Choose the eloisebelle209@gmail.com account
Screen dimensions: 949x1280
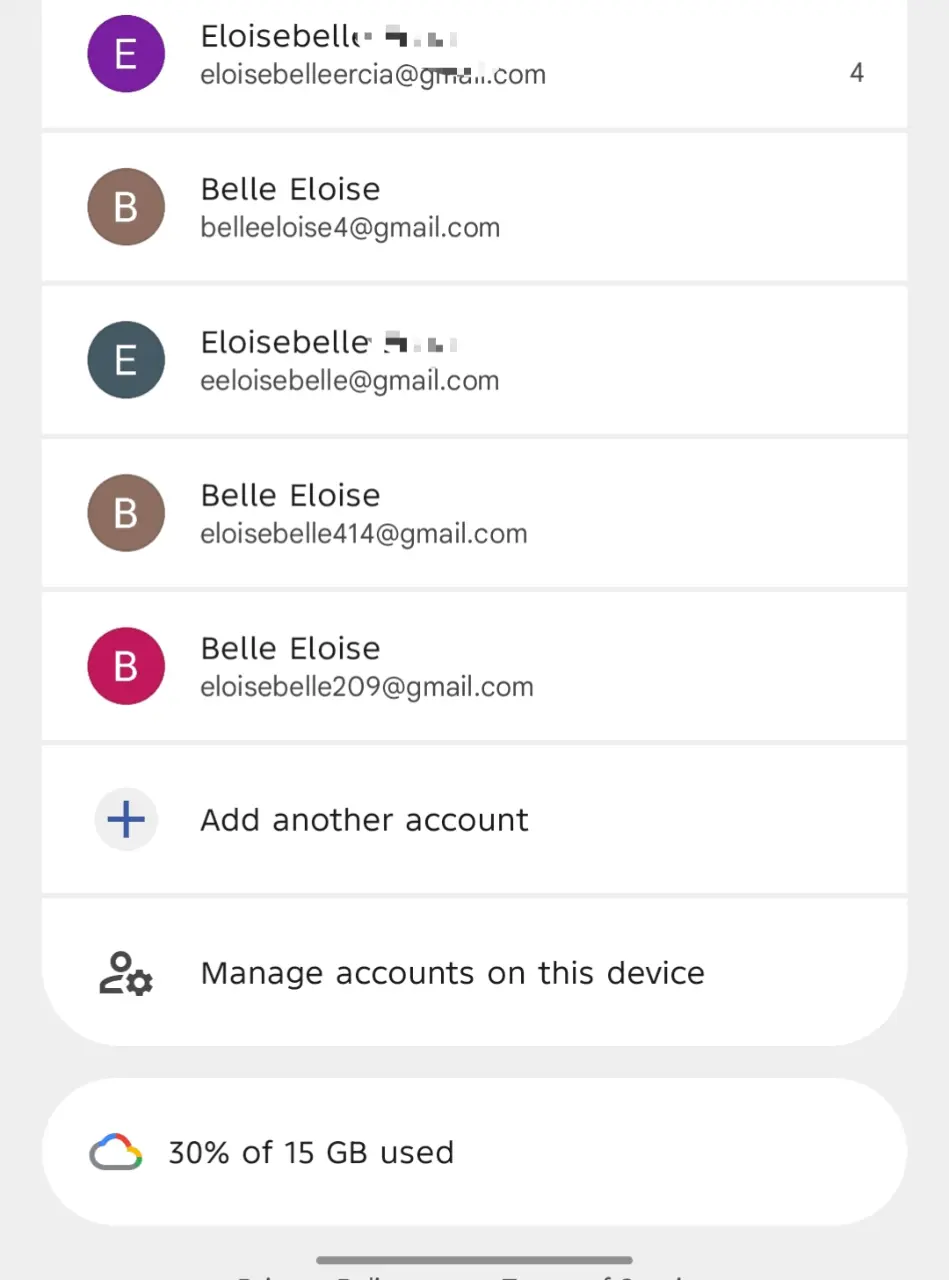tap(474, 666)
